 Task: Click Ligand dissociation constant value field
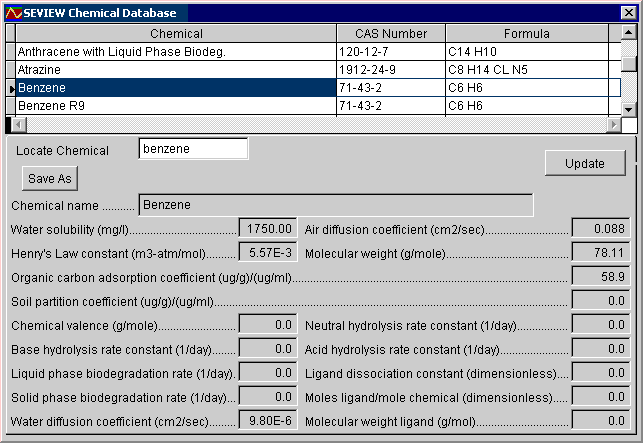(x=601, y=373)
